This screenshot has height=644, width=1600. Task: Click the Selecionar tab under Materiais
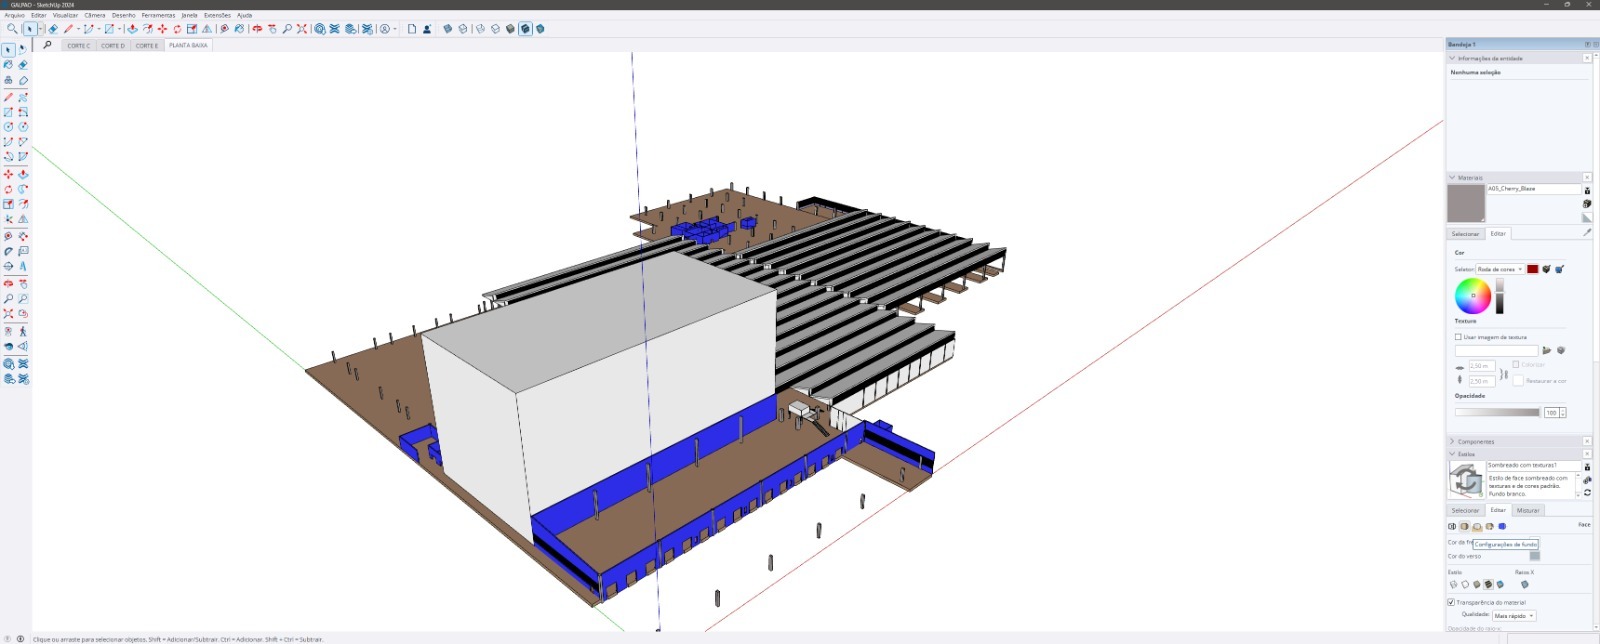pos(1465,234)
